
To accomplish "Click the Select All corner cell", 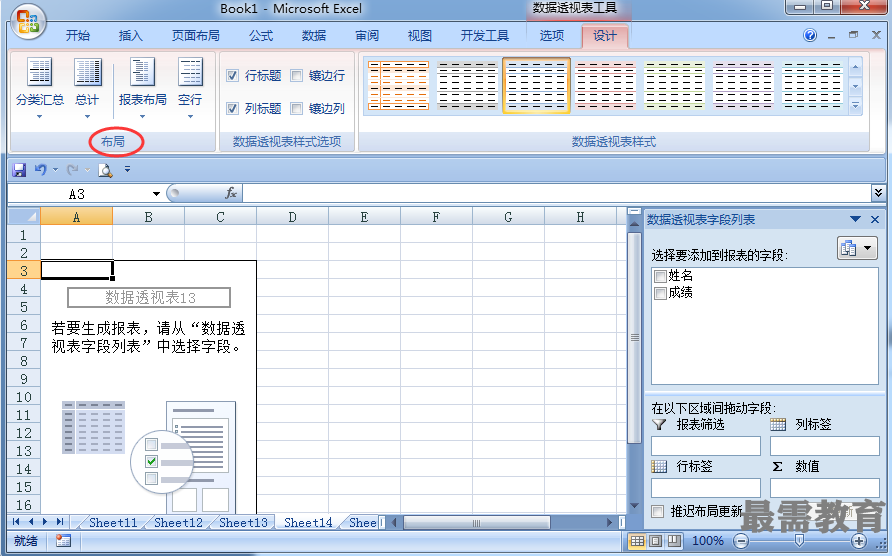I will [24, 216].
